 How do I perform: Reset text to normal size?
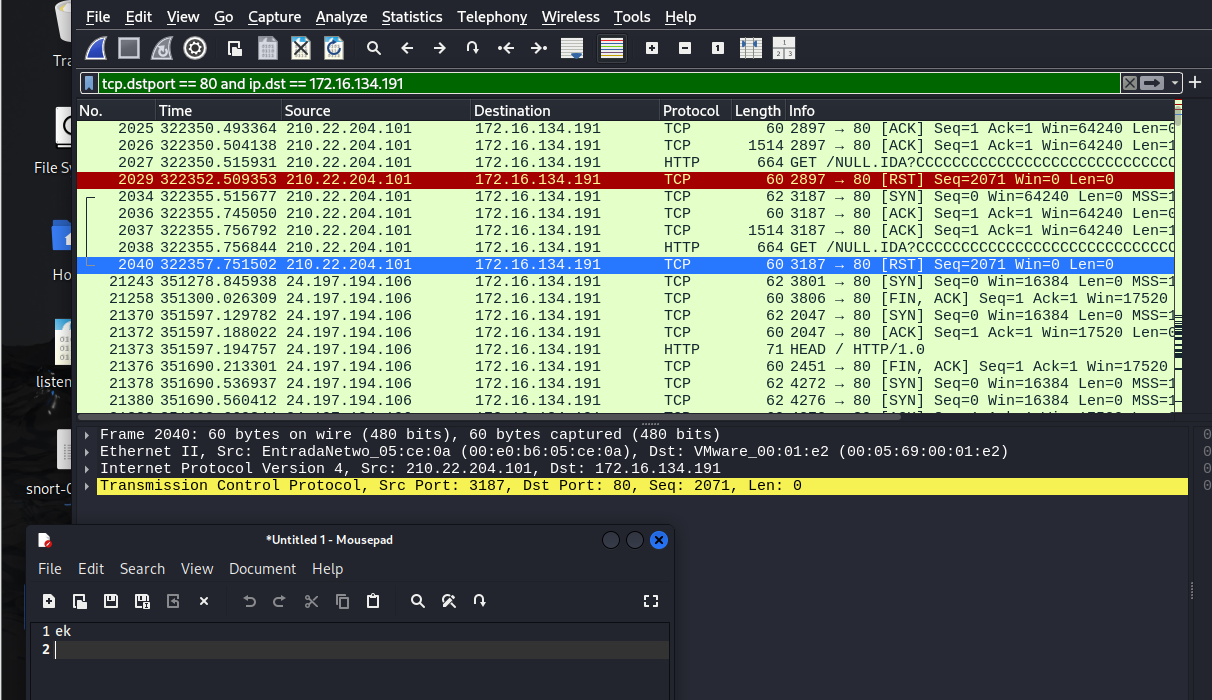pyautogui.click(x=718, y=48)
